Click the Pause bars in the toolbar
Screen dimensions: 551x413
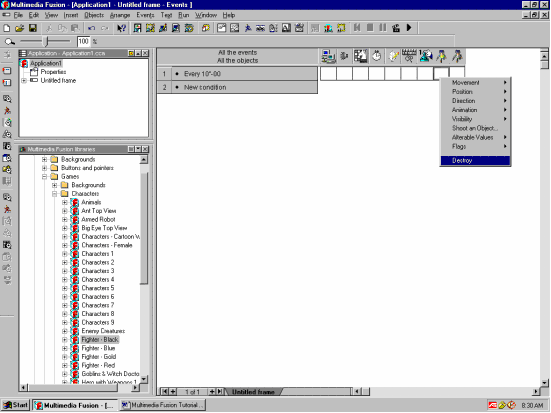pos(383,27)
